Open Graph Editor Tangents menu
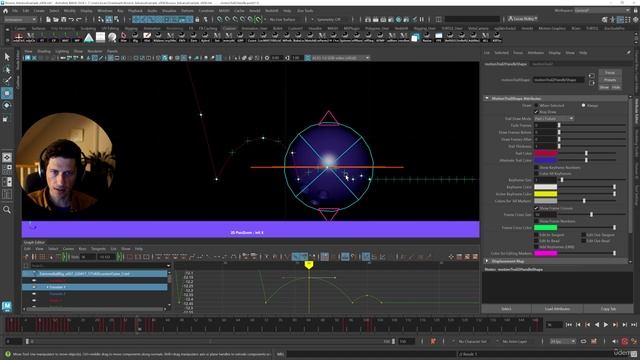640x360 pixels. pyautogui.click(x=98, y=249)
